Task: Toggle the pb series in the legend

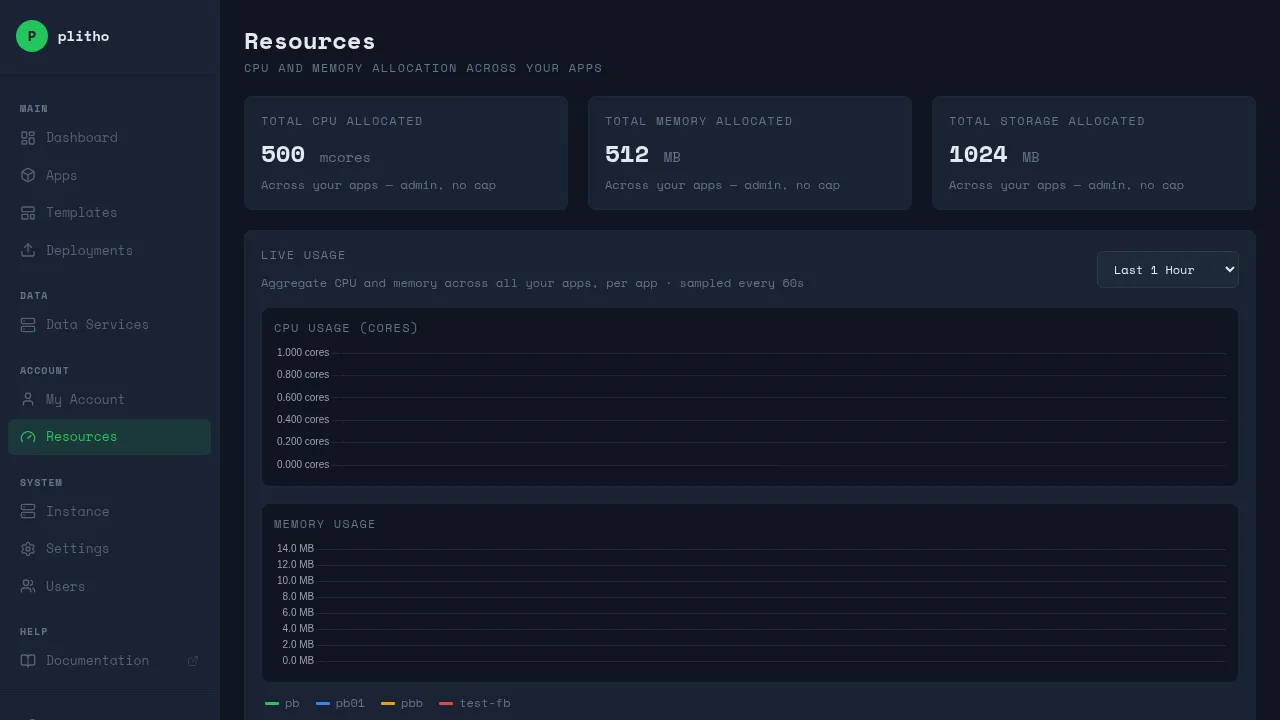Action: pyautogui.click(x=282, y=703)
